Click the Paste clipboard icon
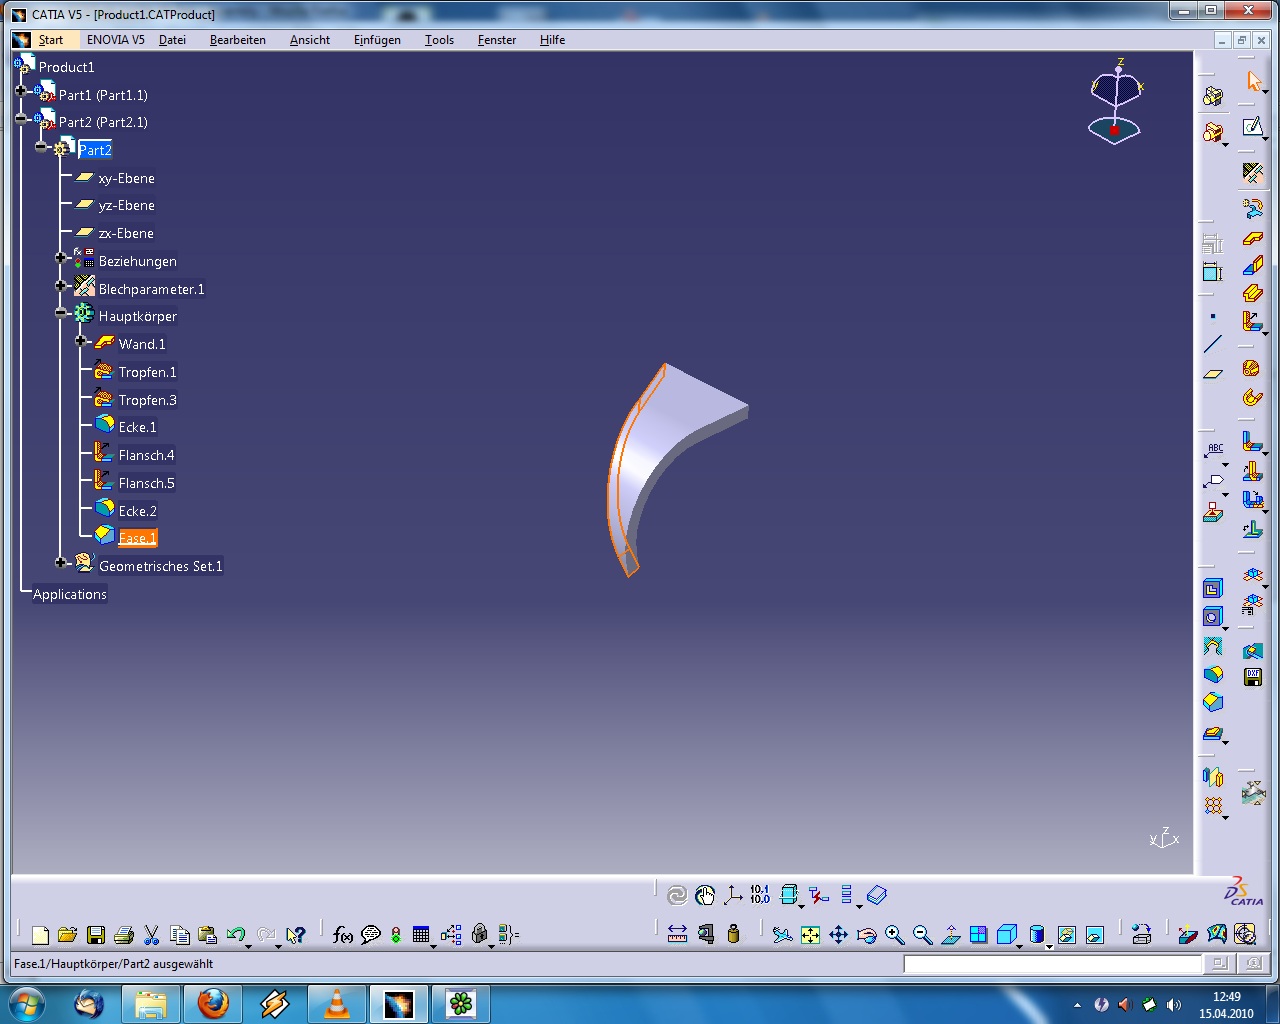This screenshot has height=1024, width=1280. coord(208,935)
